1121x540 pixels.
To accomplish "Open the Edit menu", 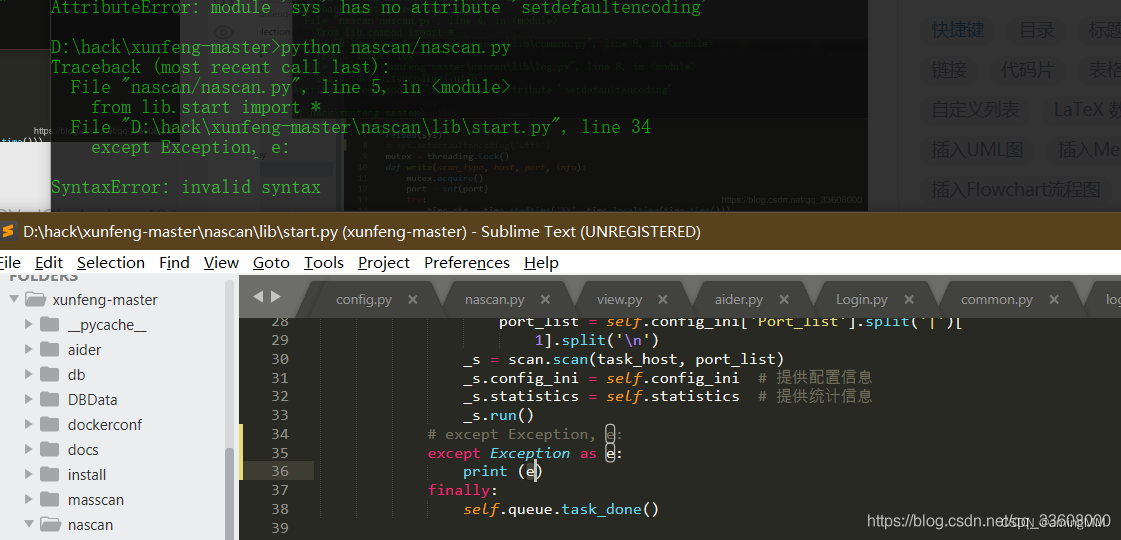I will (x=49, y=262).
